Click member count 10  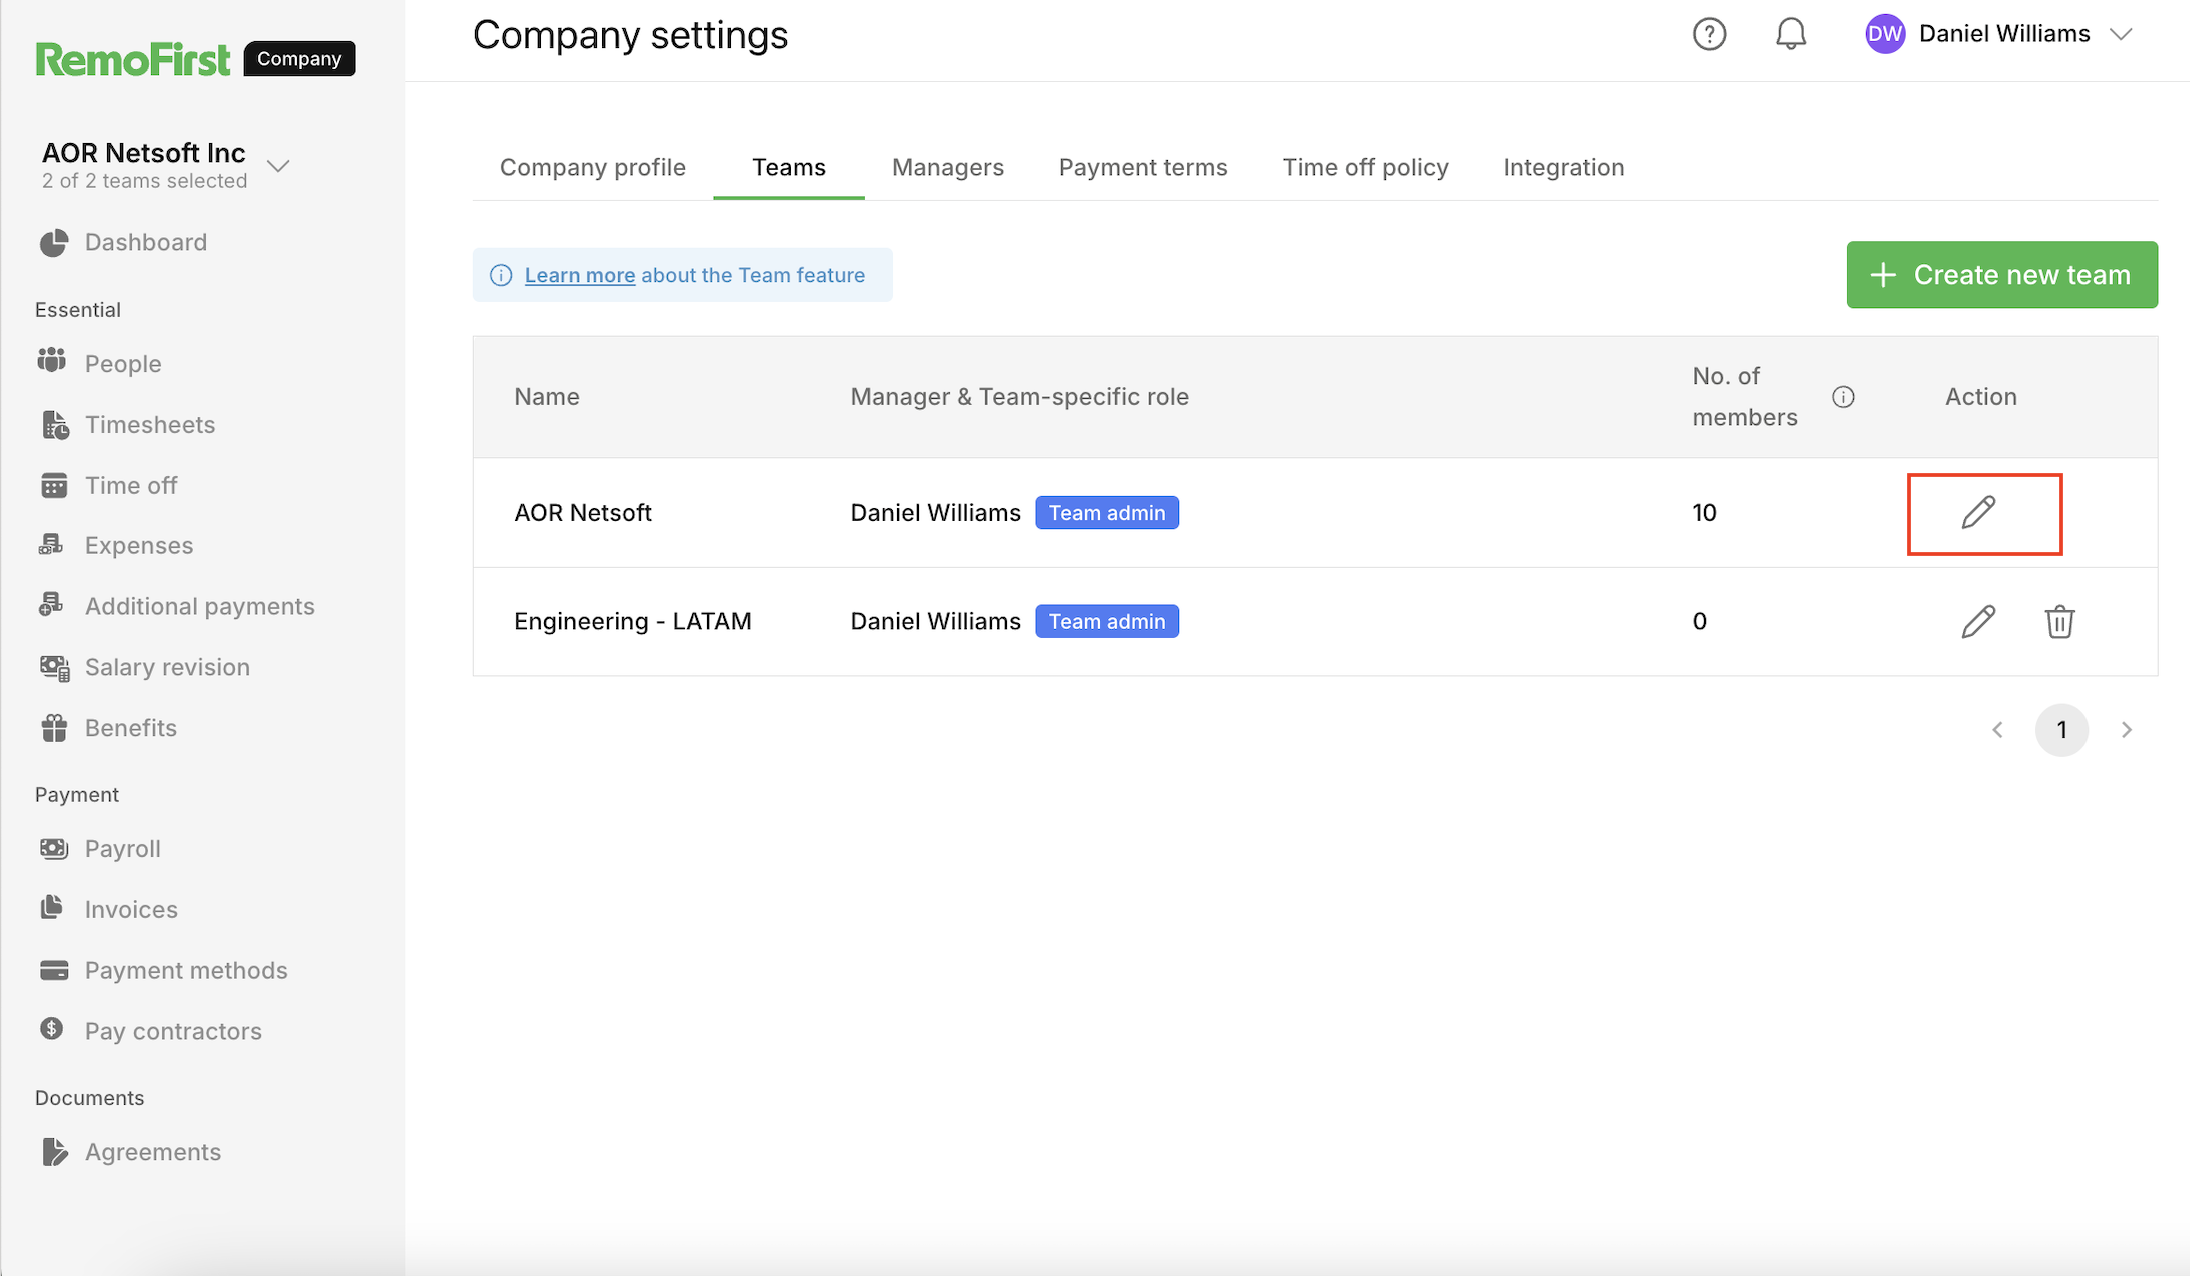1704,512
